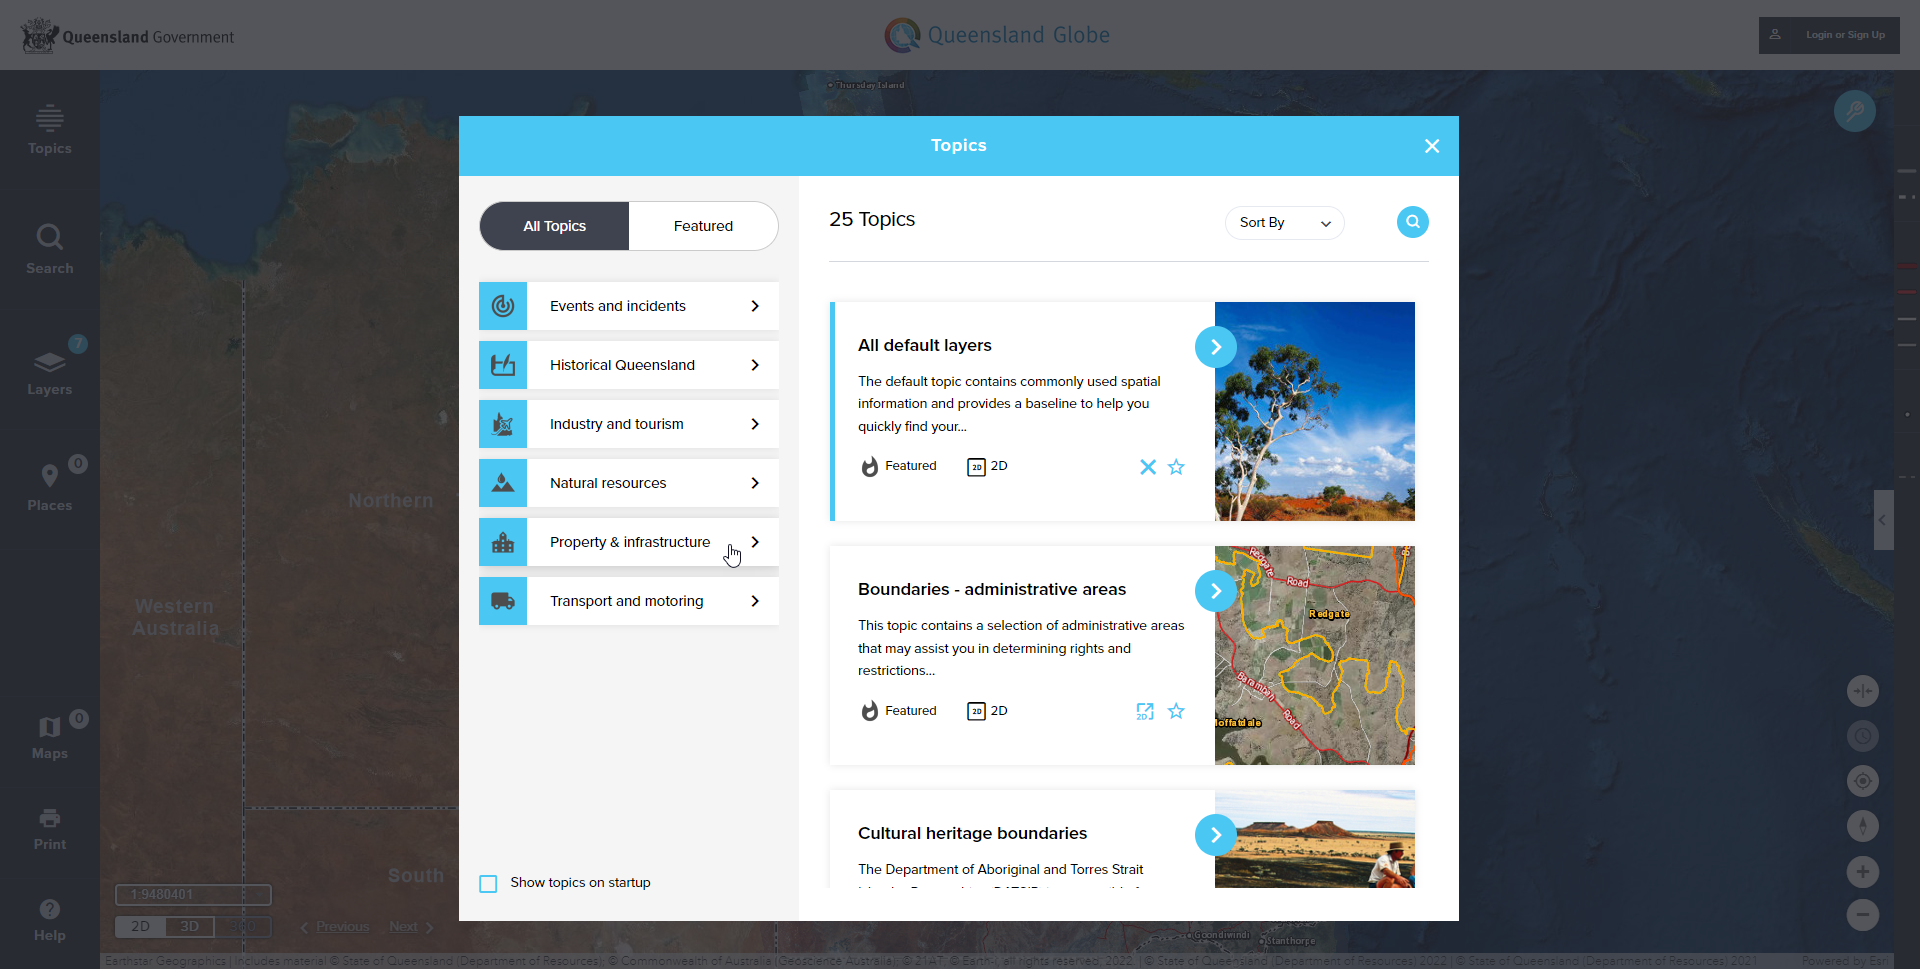The height and width of the screenshot is (969, 1920).
Task: Click the search magnifier icon in Topics
Action: (1412, 222)
